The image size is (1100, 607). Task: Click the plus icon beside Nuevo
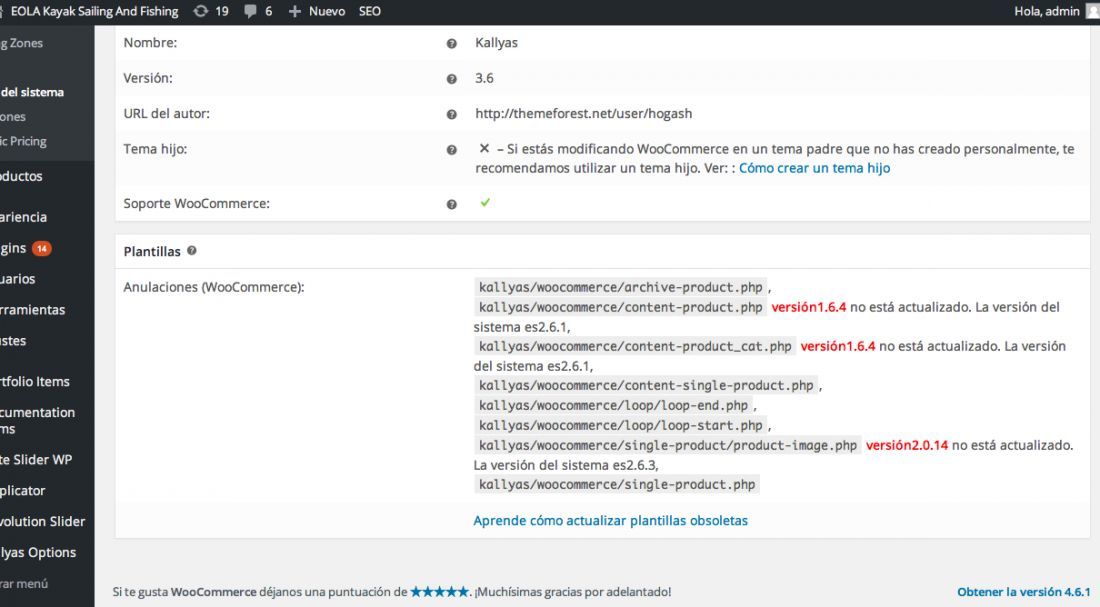point(295,11)
